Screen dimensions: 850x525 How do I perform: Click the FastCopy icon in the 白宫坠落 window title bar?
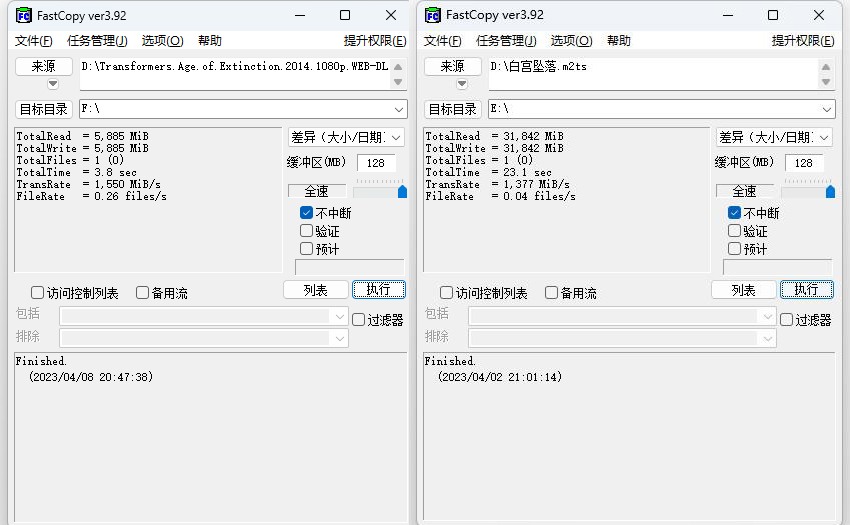pos(432,15)
